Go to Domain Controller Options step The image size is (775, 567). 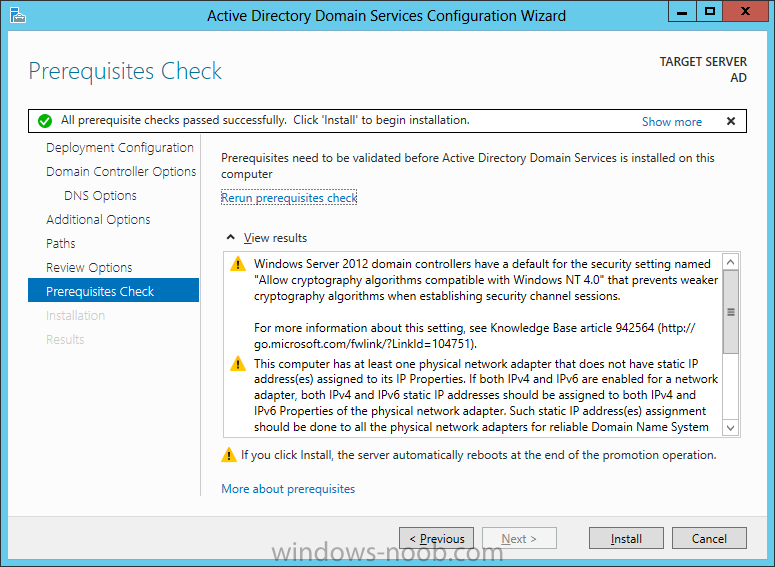tap(121, 172)
